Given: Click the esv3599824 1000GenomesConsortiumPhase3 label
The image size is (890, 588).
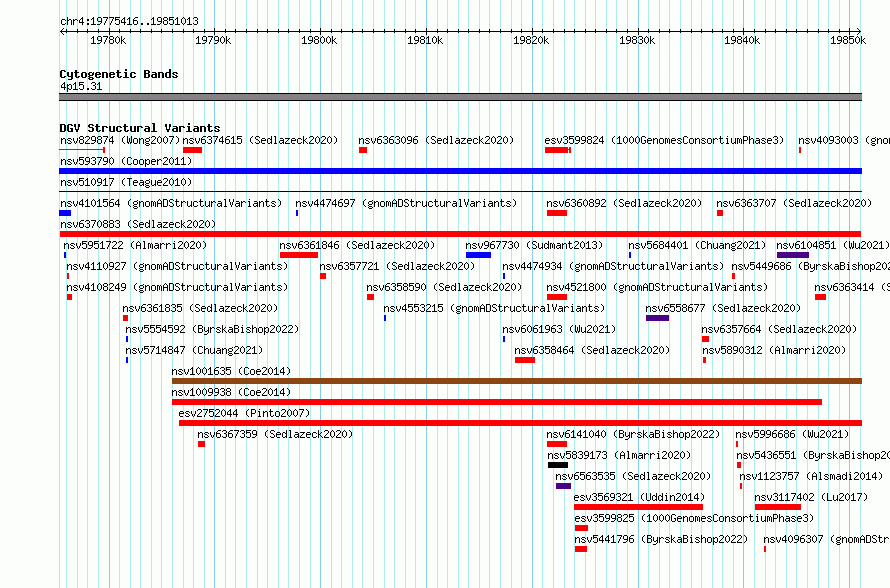Looking at the screenshot, I should coord(664,140).
